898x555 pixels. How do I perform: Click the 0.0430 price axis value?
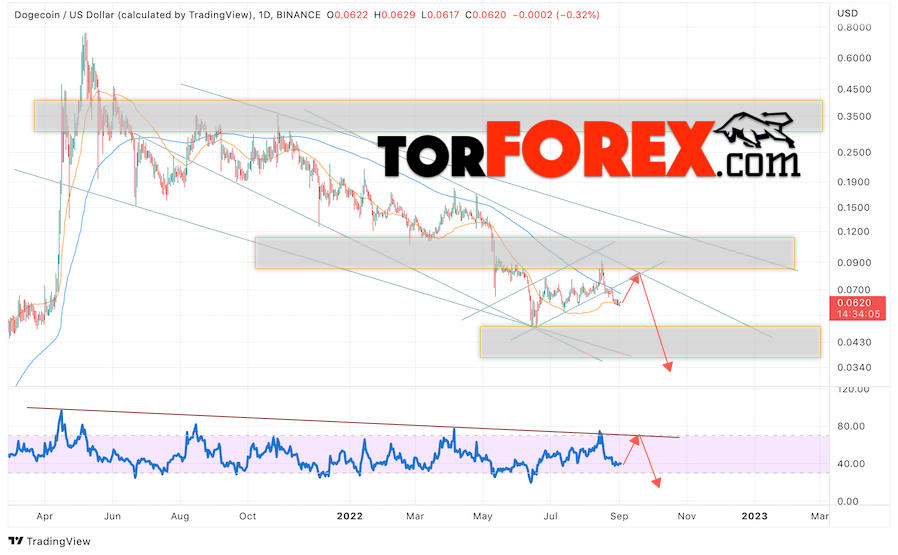854,343
